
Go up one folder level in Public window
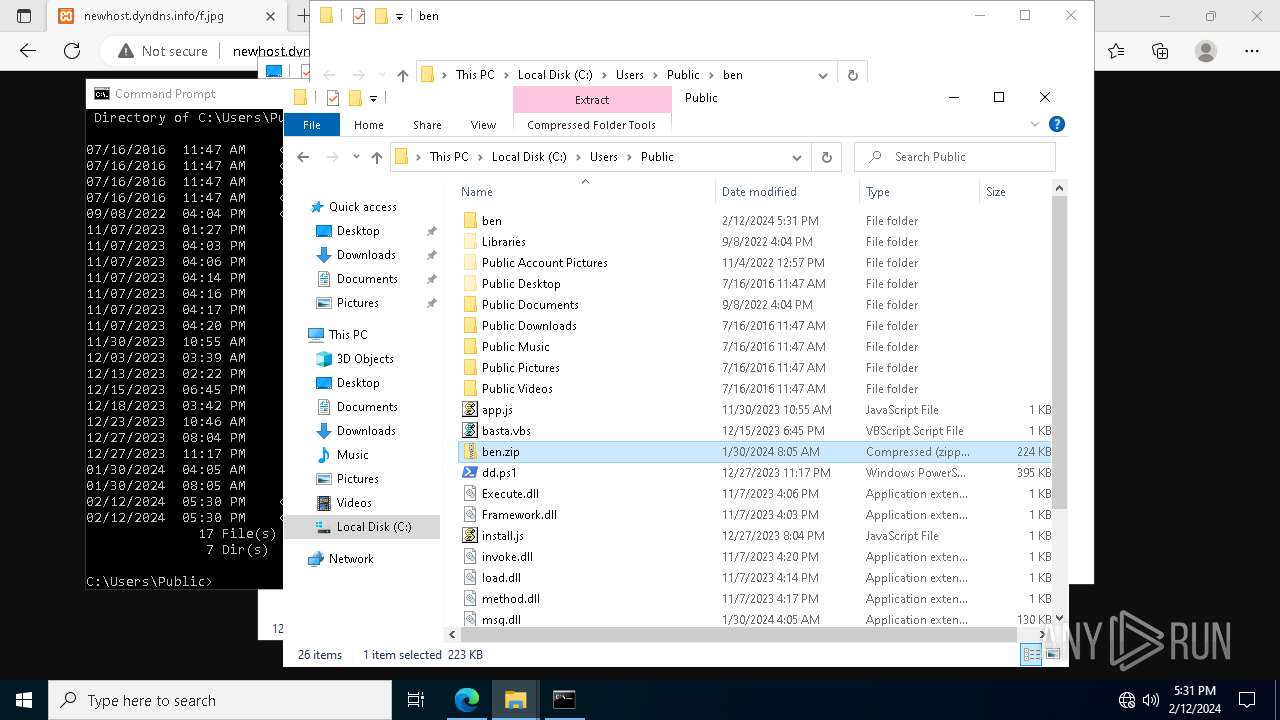point(376,157)
